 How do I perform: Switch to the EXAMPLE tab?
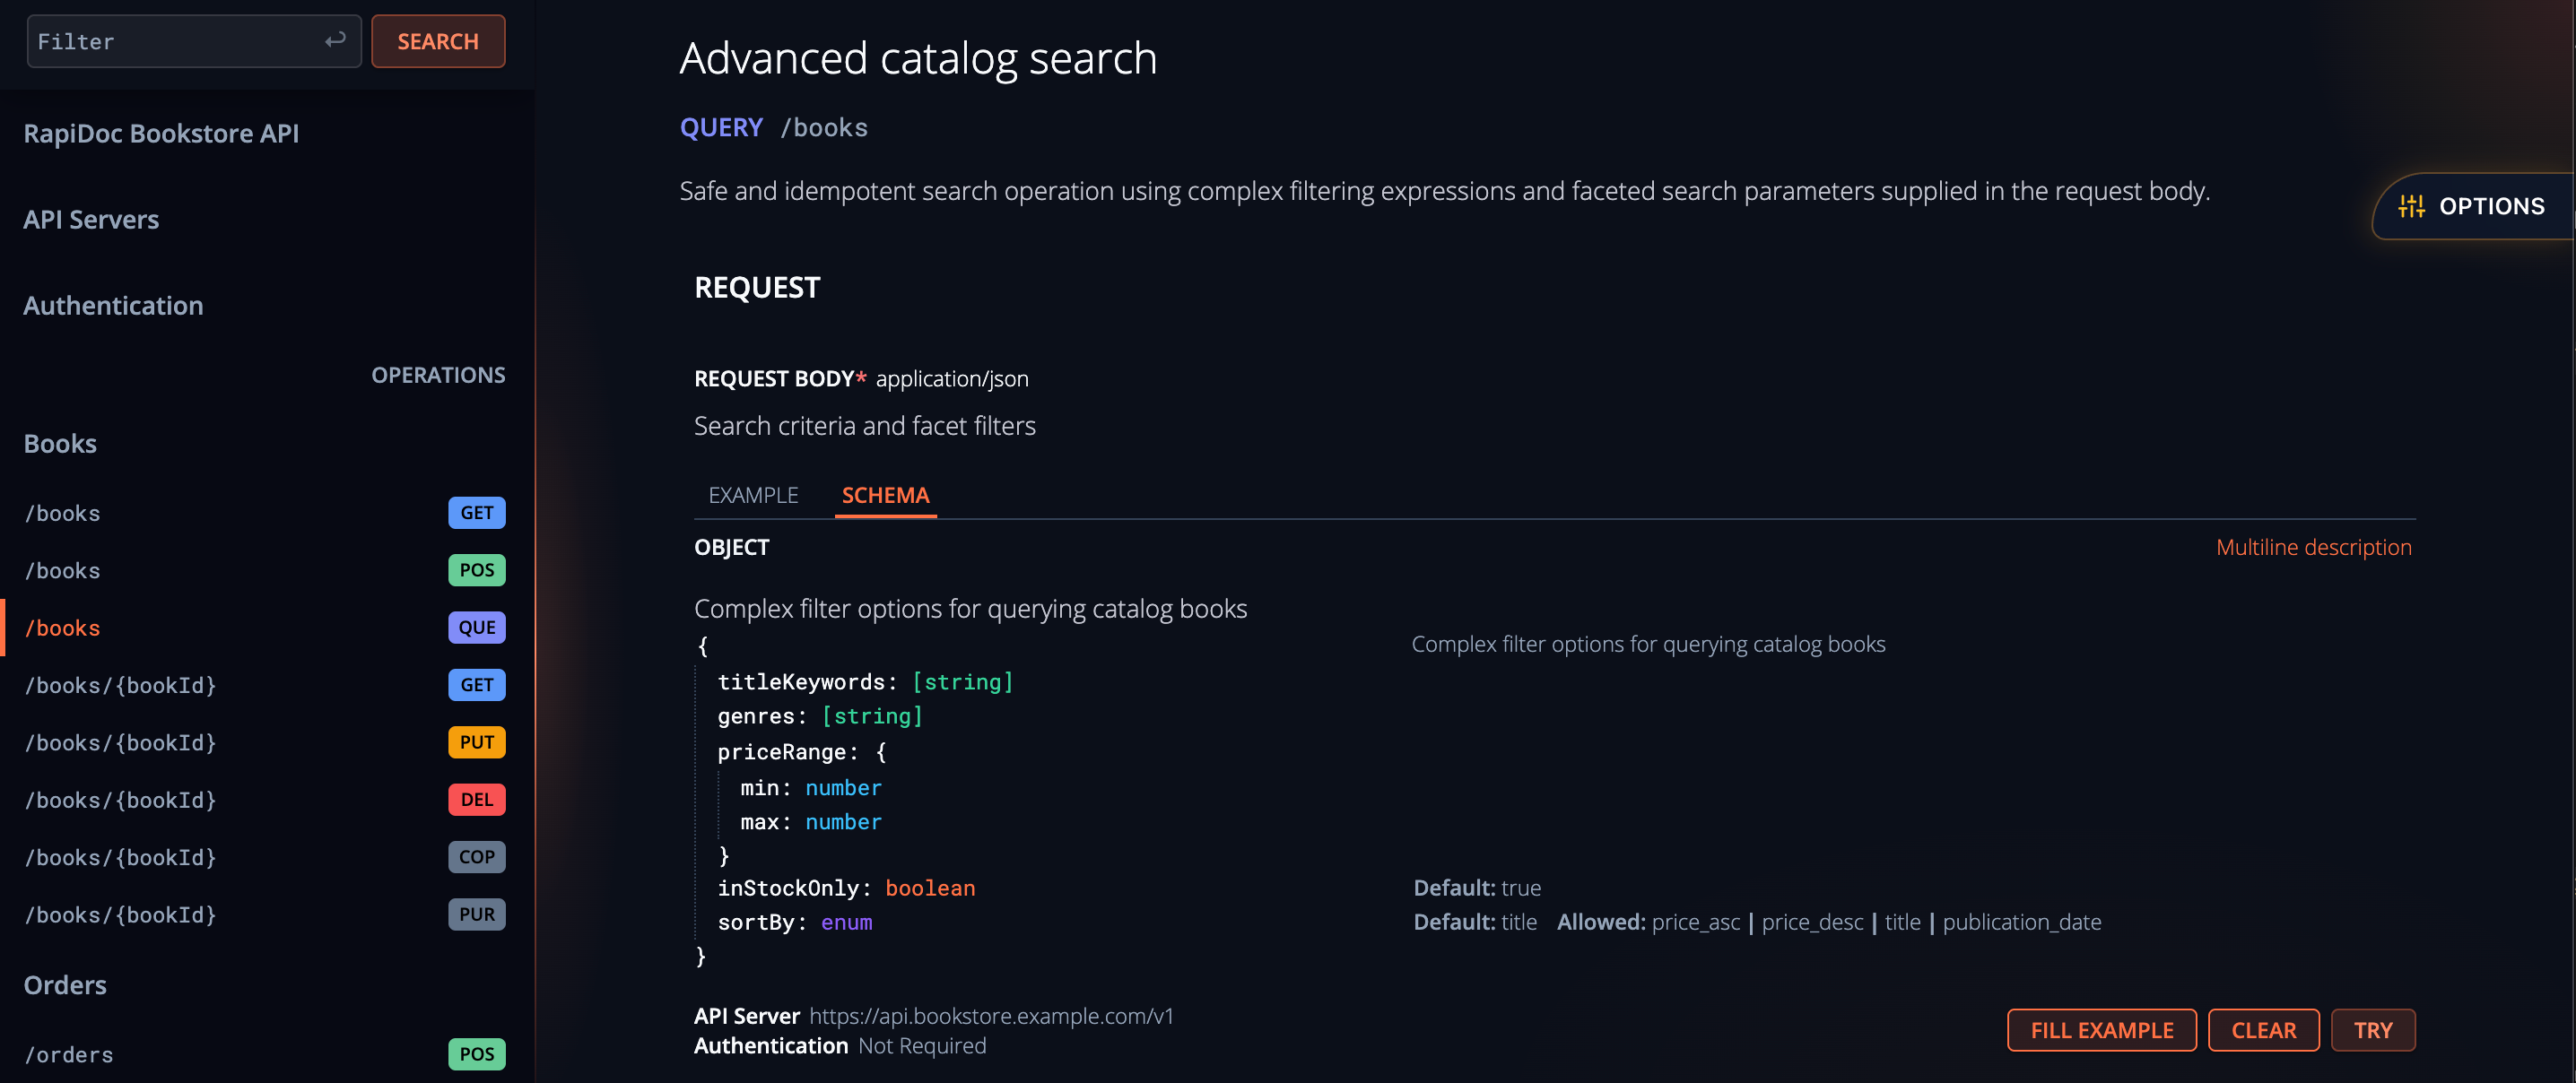point(753,495)
